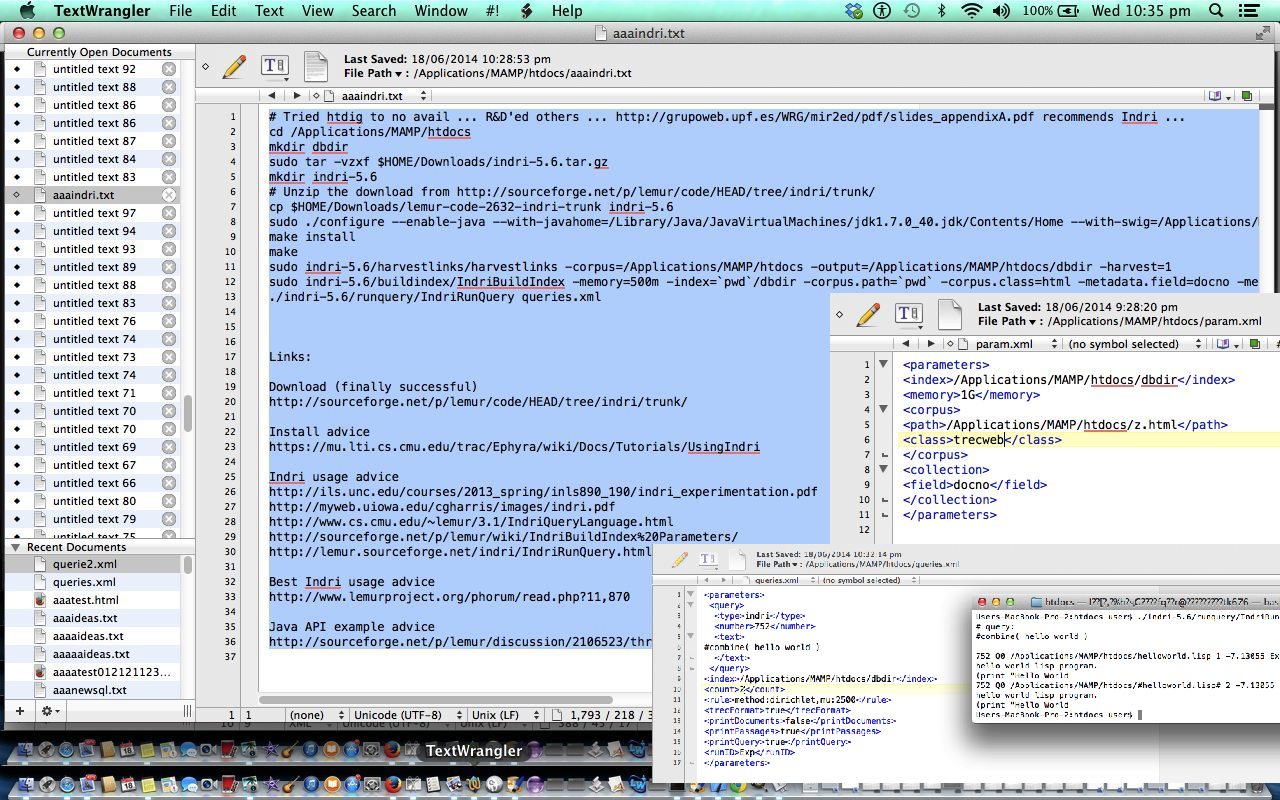Click the green counterpart icon in the aaaindri.txt navigation bar

point(1246,96)
